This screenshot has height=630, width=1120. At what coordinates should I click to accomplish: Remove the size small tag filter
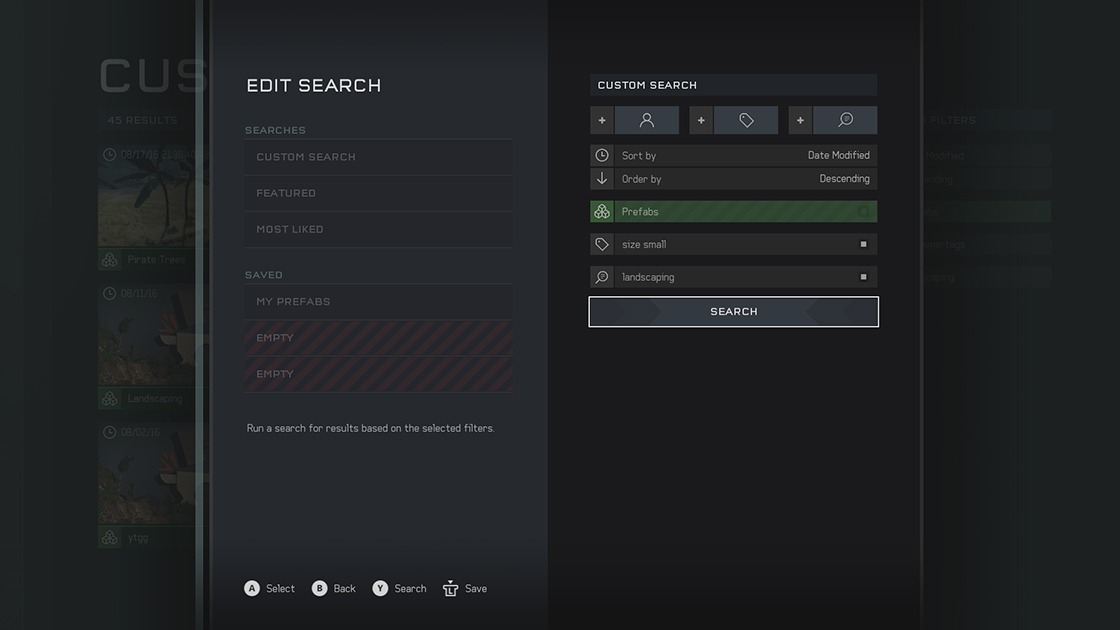pos(864,244)
